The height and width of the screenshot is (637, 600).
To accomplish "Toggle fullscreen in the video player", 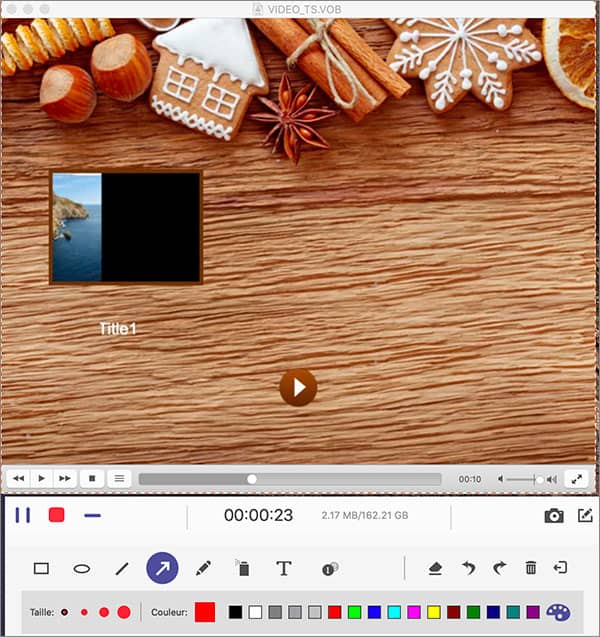I will pos(576,479).
